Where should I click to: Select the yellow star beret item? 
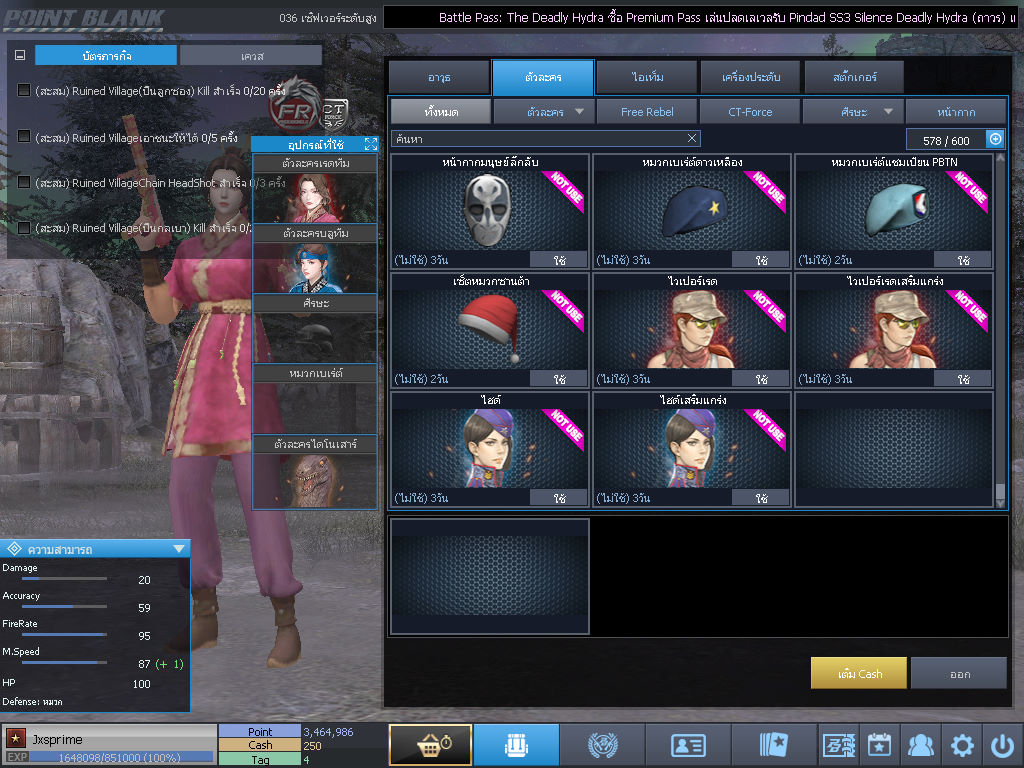coord(692,210)
